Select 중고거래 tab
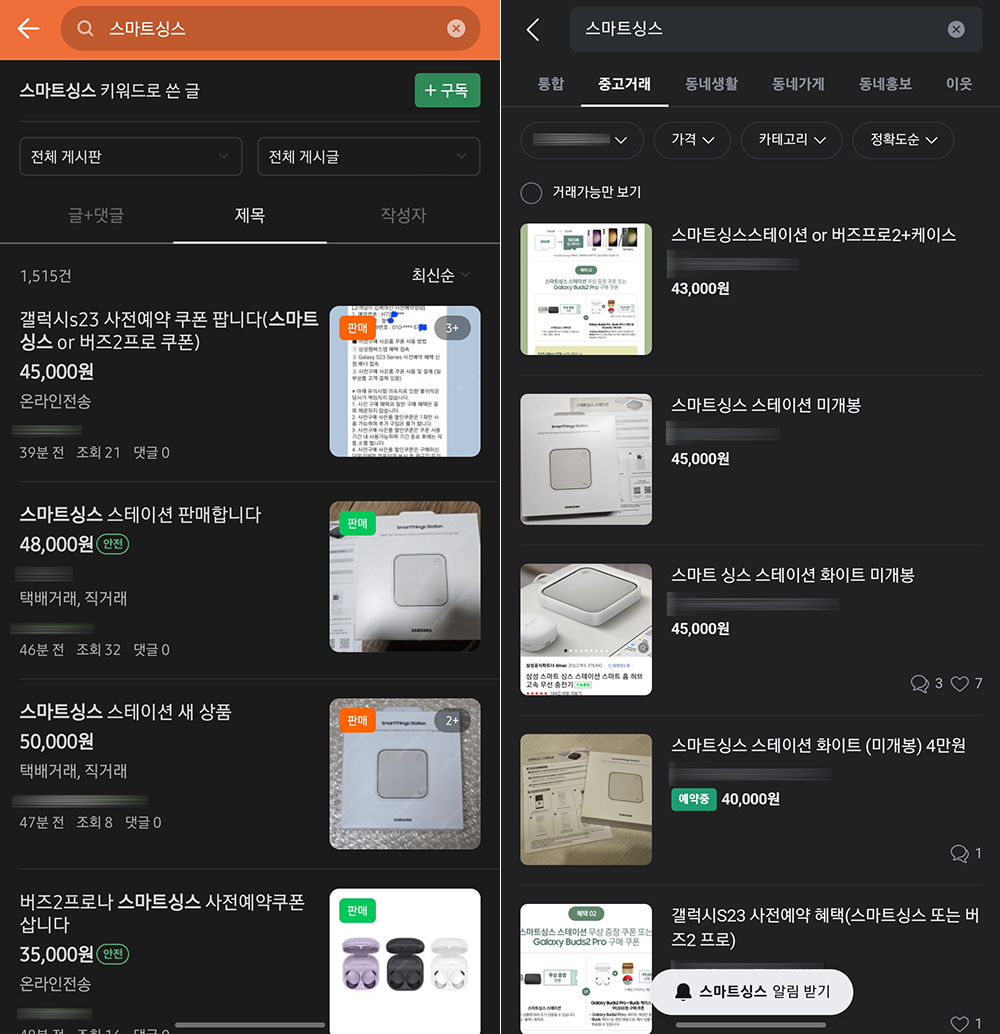 tap(624, 84)
